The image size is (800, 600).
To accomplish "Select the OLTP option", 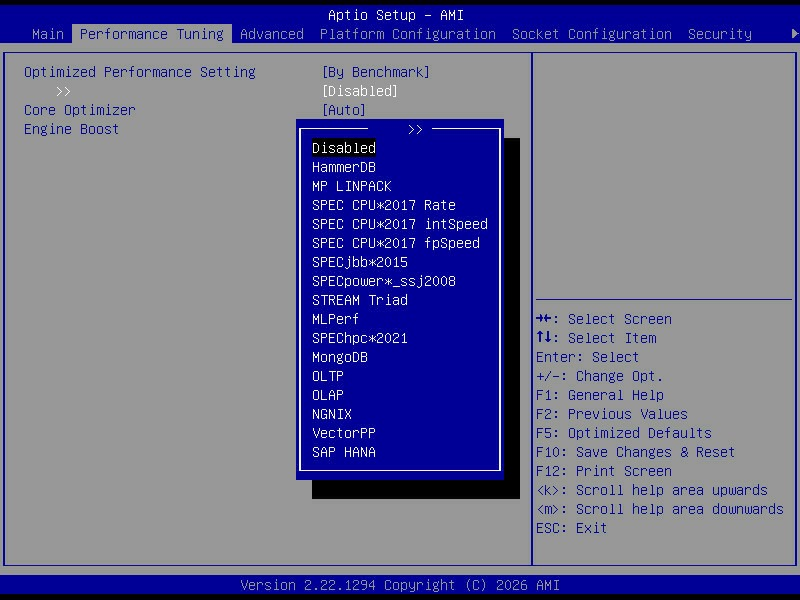I will tap(328, 376).
